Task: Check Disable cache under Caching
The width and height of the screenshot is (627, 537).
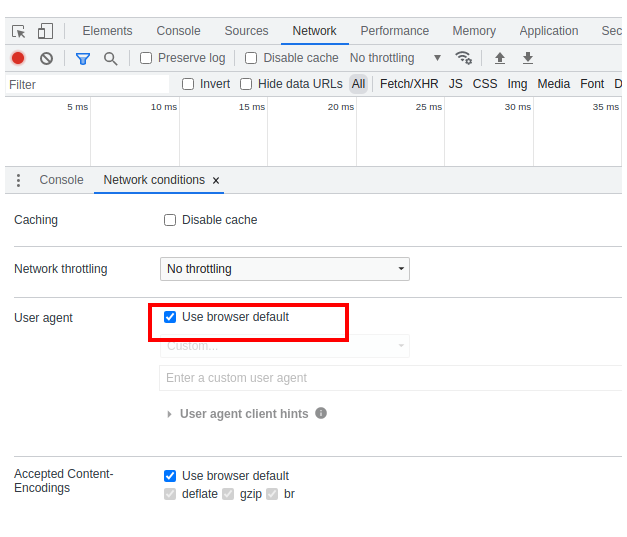Action: pyautogui.click(x=170, y=220)
